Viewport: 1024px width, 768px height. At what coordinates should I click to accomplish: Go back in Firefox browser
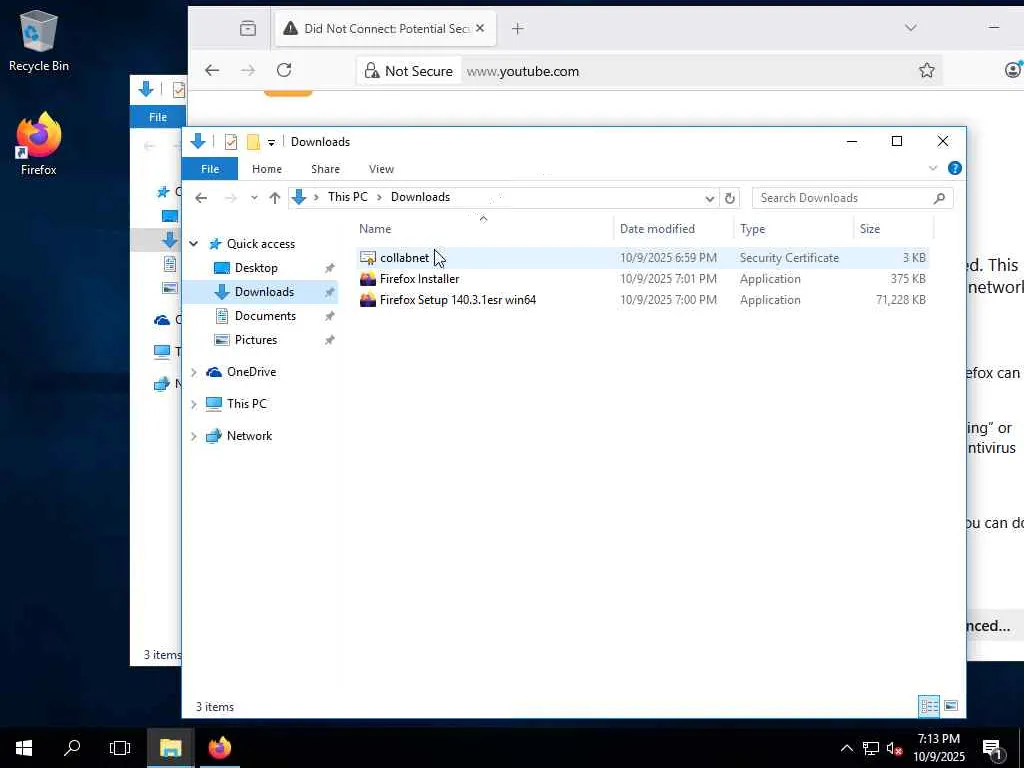pyautogui.click(x=212, y=71)
